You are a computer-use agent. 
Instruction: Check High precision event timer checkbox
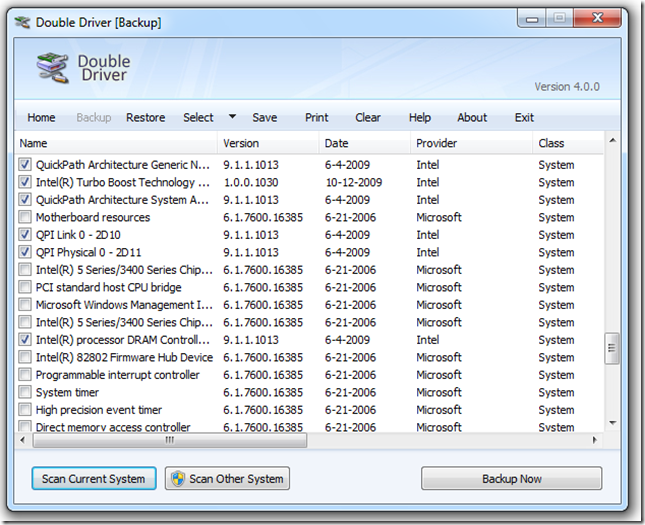pos(25,409)
